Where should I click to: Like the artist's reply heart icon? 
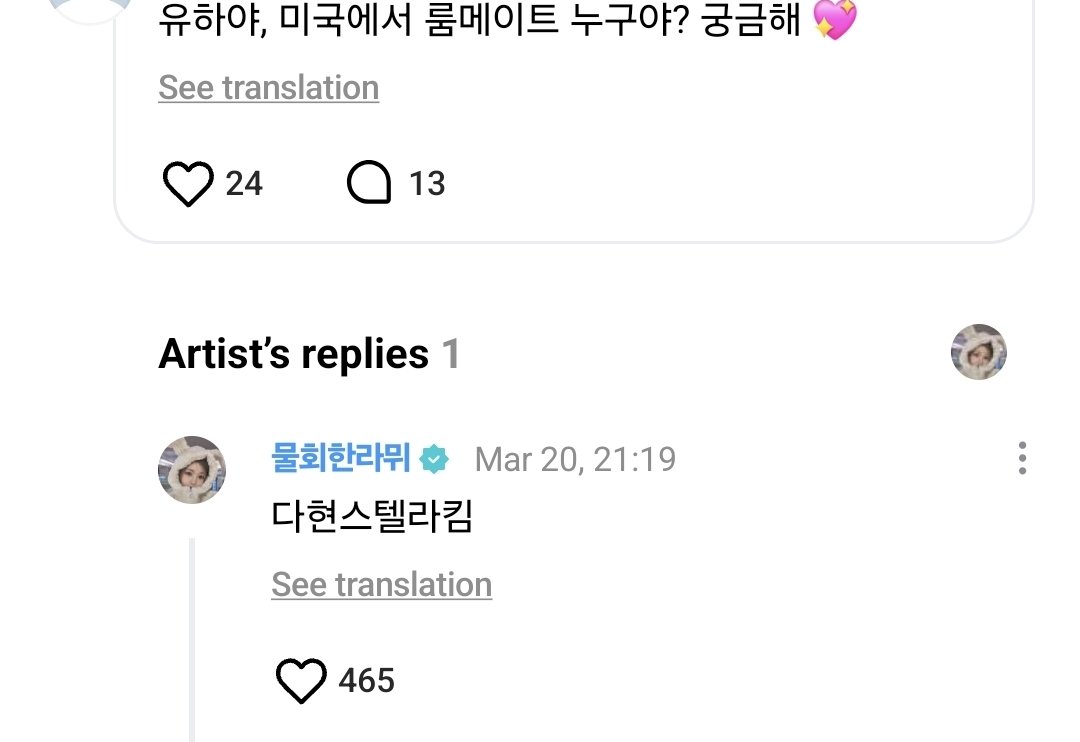click(300, 681)
